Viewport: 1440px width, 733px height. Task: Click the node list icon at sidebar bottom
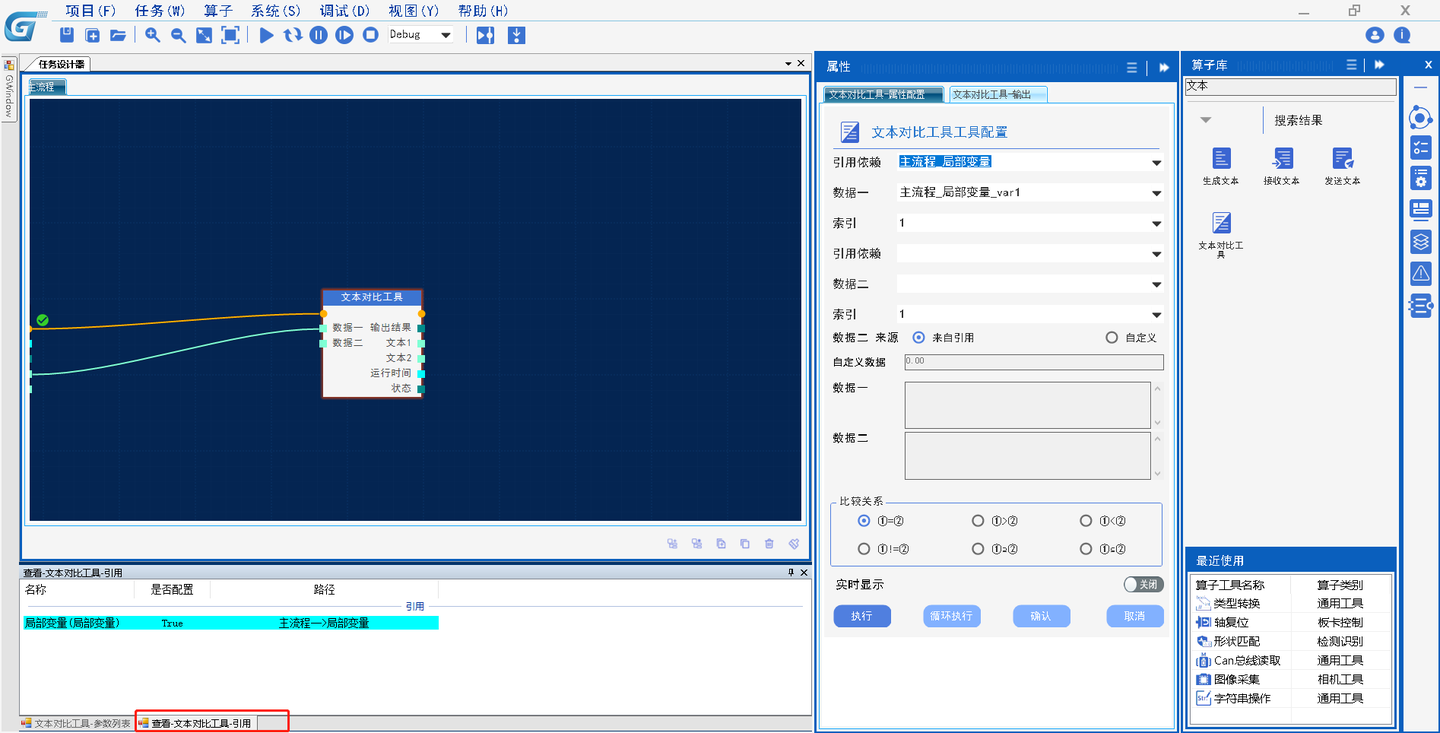coord(1420,305)
